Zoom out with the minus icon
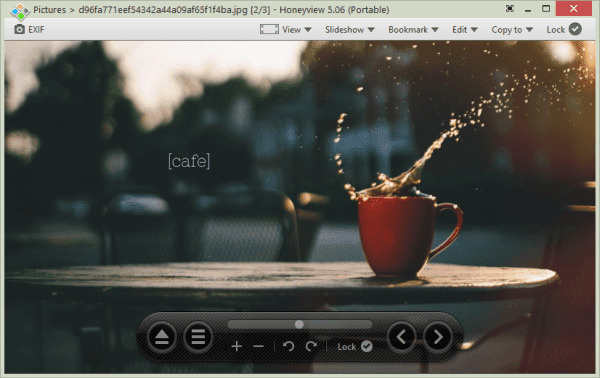The width and height of the screenshot is (600, 378). (x=259, y=347)
